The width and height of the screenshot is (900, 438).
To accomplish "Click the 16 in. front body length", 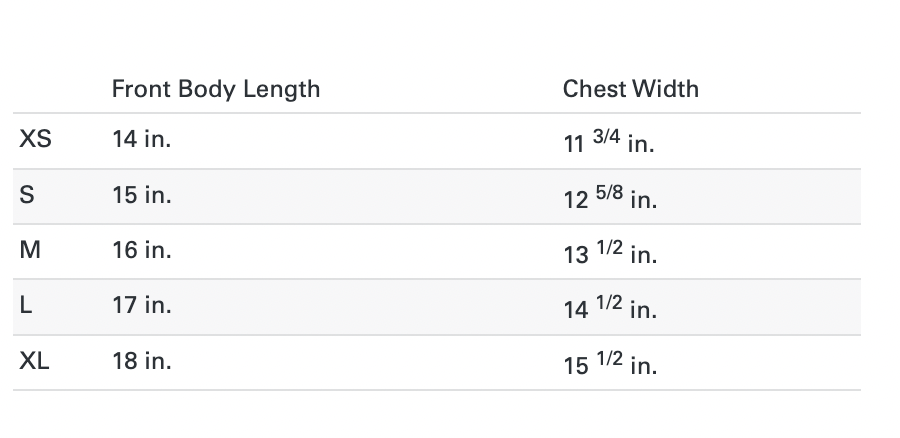I will click(142, 251).
